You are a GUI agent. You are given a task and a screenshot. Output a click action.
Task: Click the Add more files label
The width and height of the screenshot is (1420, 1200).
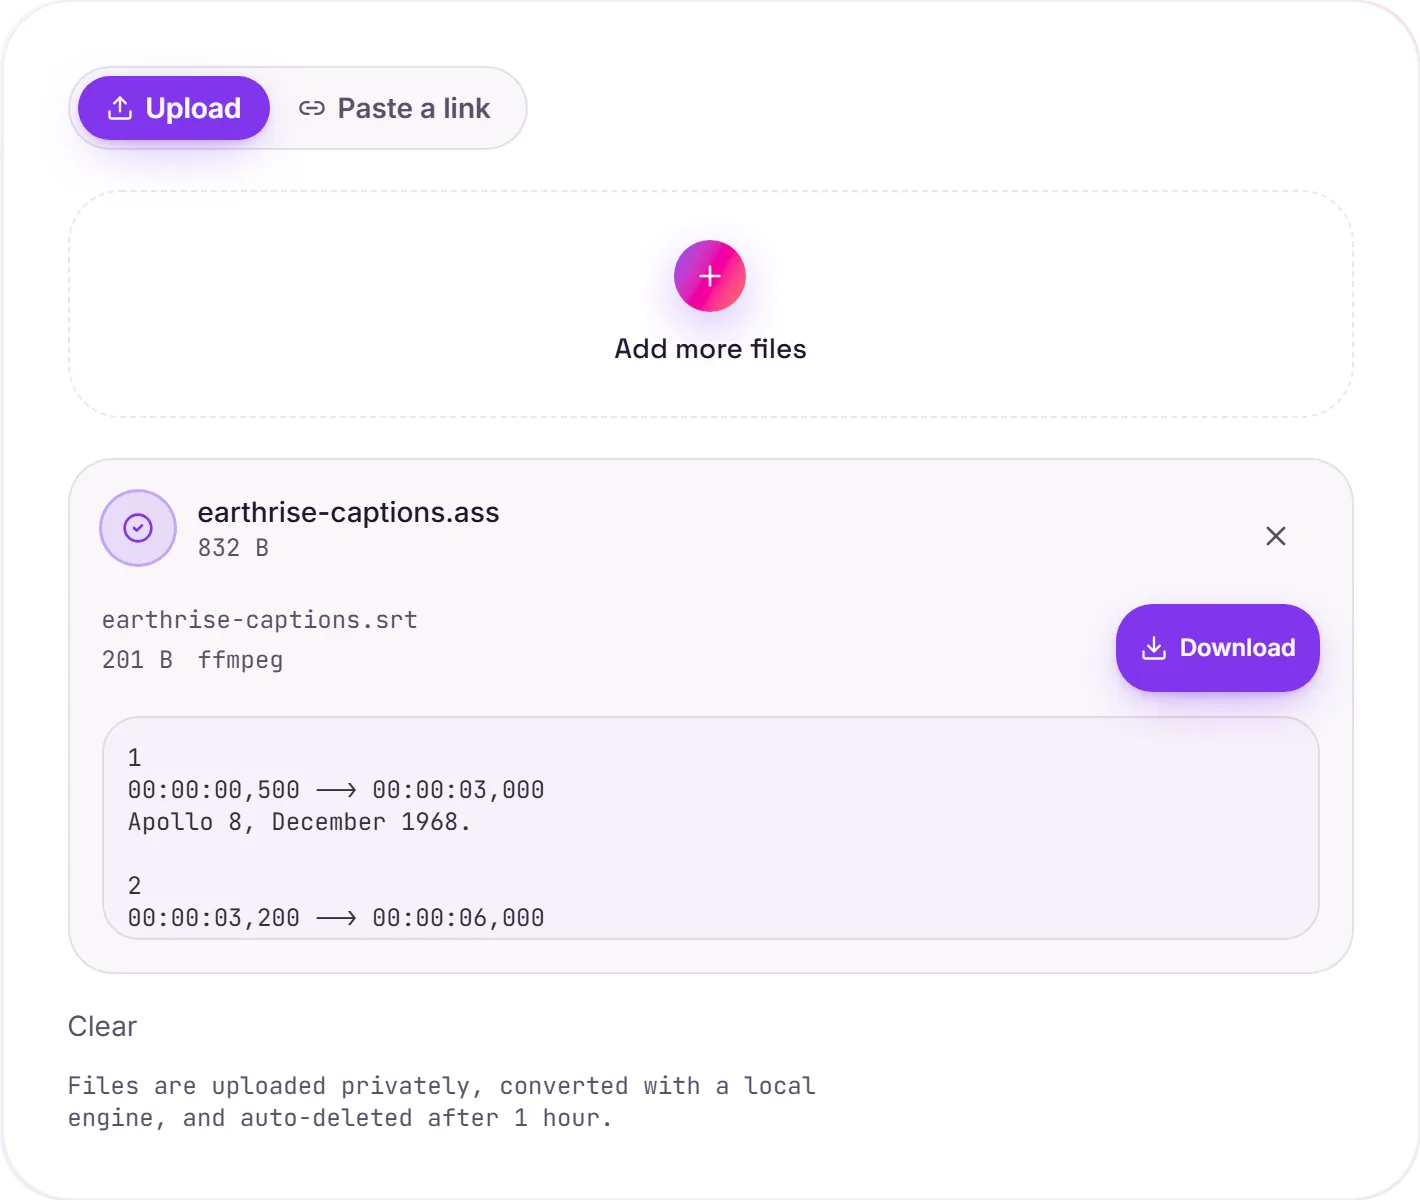click(x=710, y=349)
